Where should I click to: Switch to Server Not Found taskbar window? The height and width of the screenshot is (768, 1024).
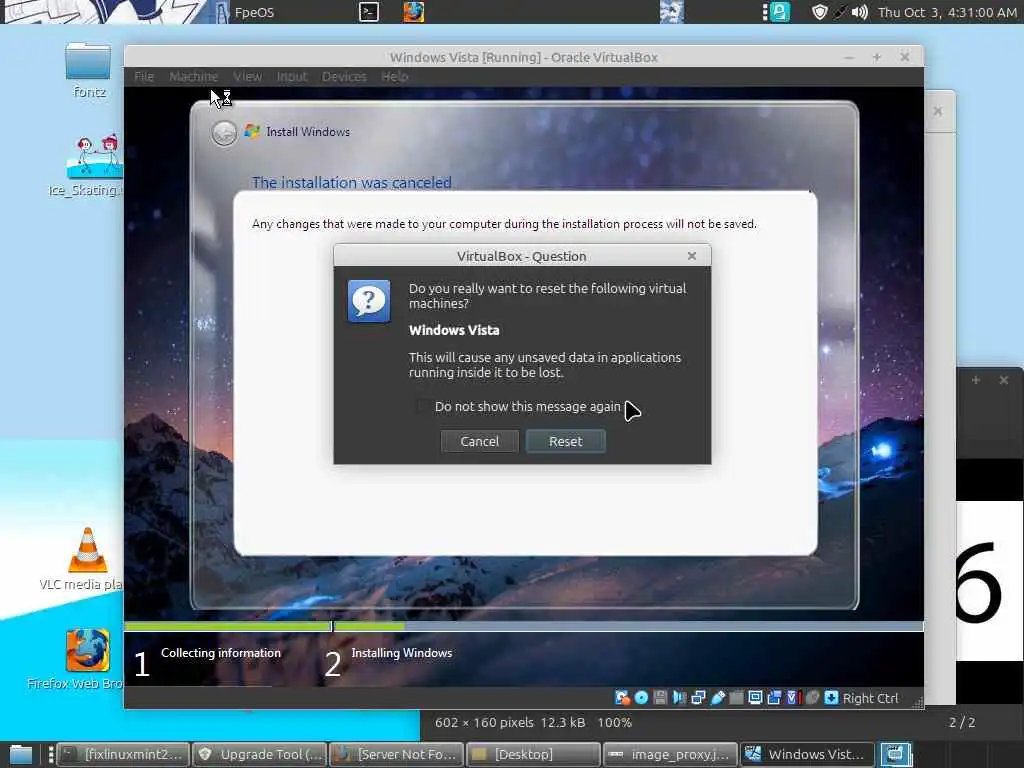point(396,754)
